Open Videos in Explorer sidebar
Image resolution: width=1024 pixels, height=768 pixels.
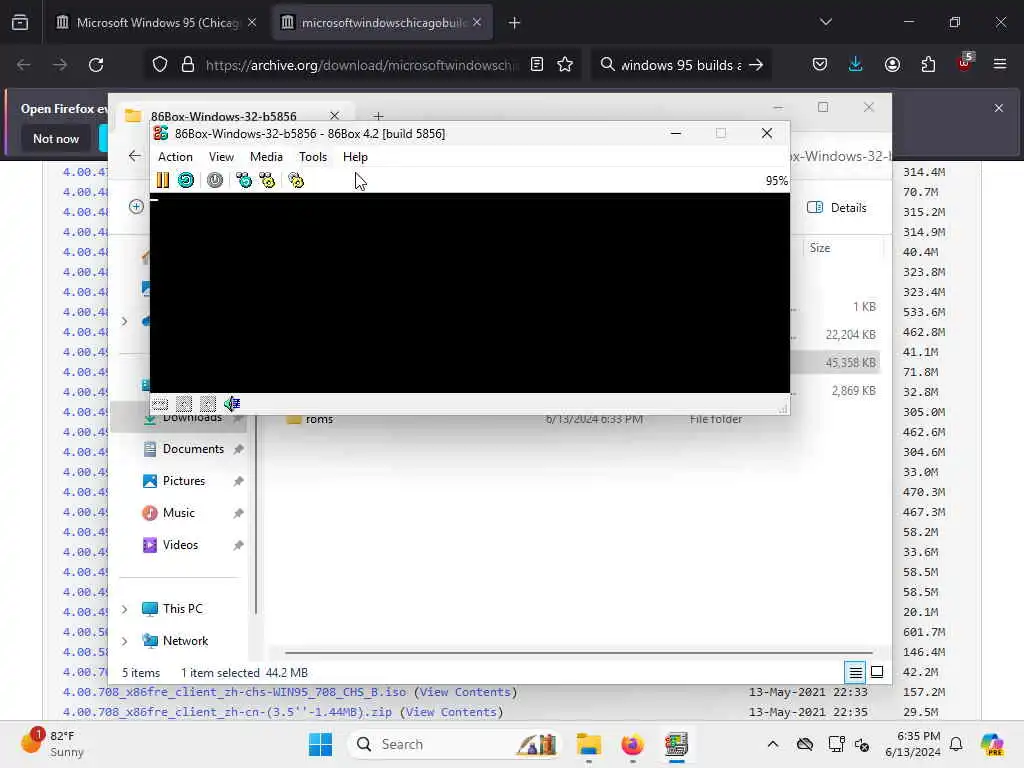click(x=180, y=545)
